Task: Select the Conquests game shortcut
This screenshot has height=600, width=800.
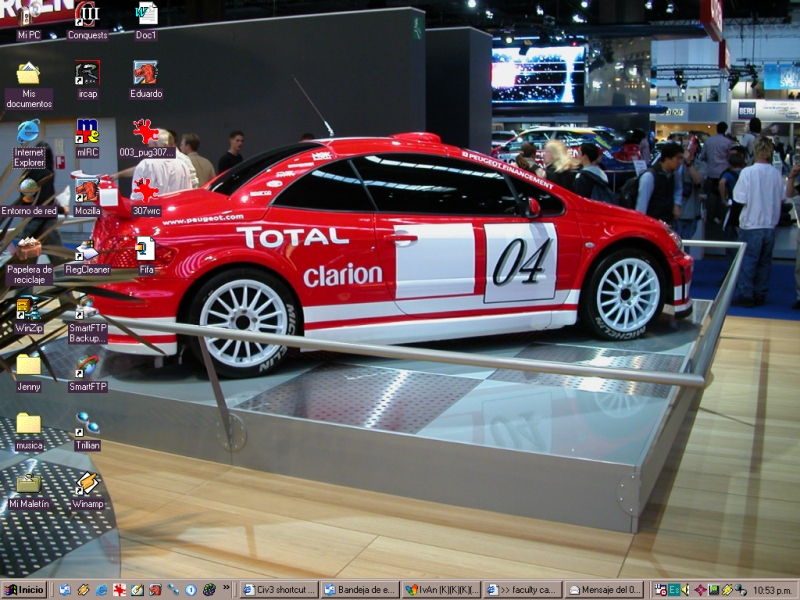Action: 87,15
